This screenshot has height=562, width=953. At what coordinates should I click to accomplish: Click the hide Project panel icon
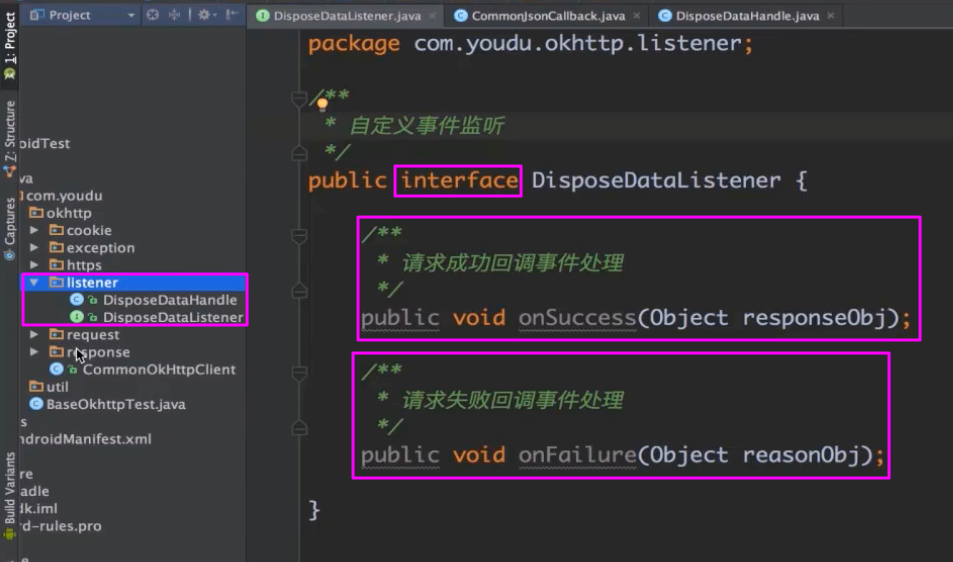(232, 15)
